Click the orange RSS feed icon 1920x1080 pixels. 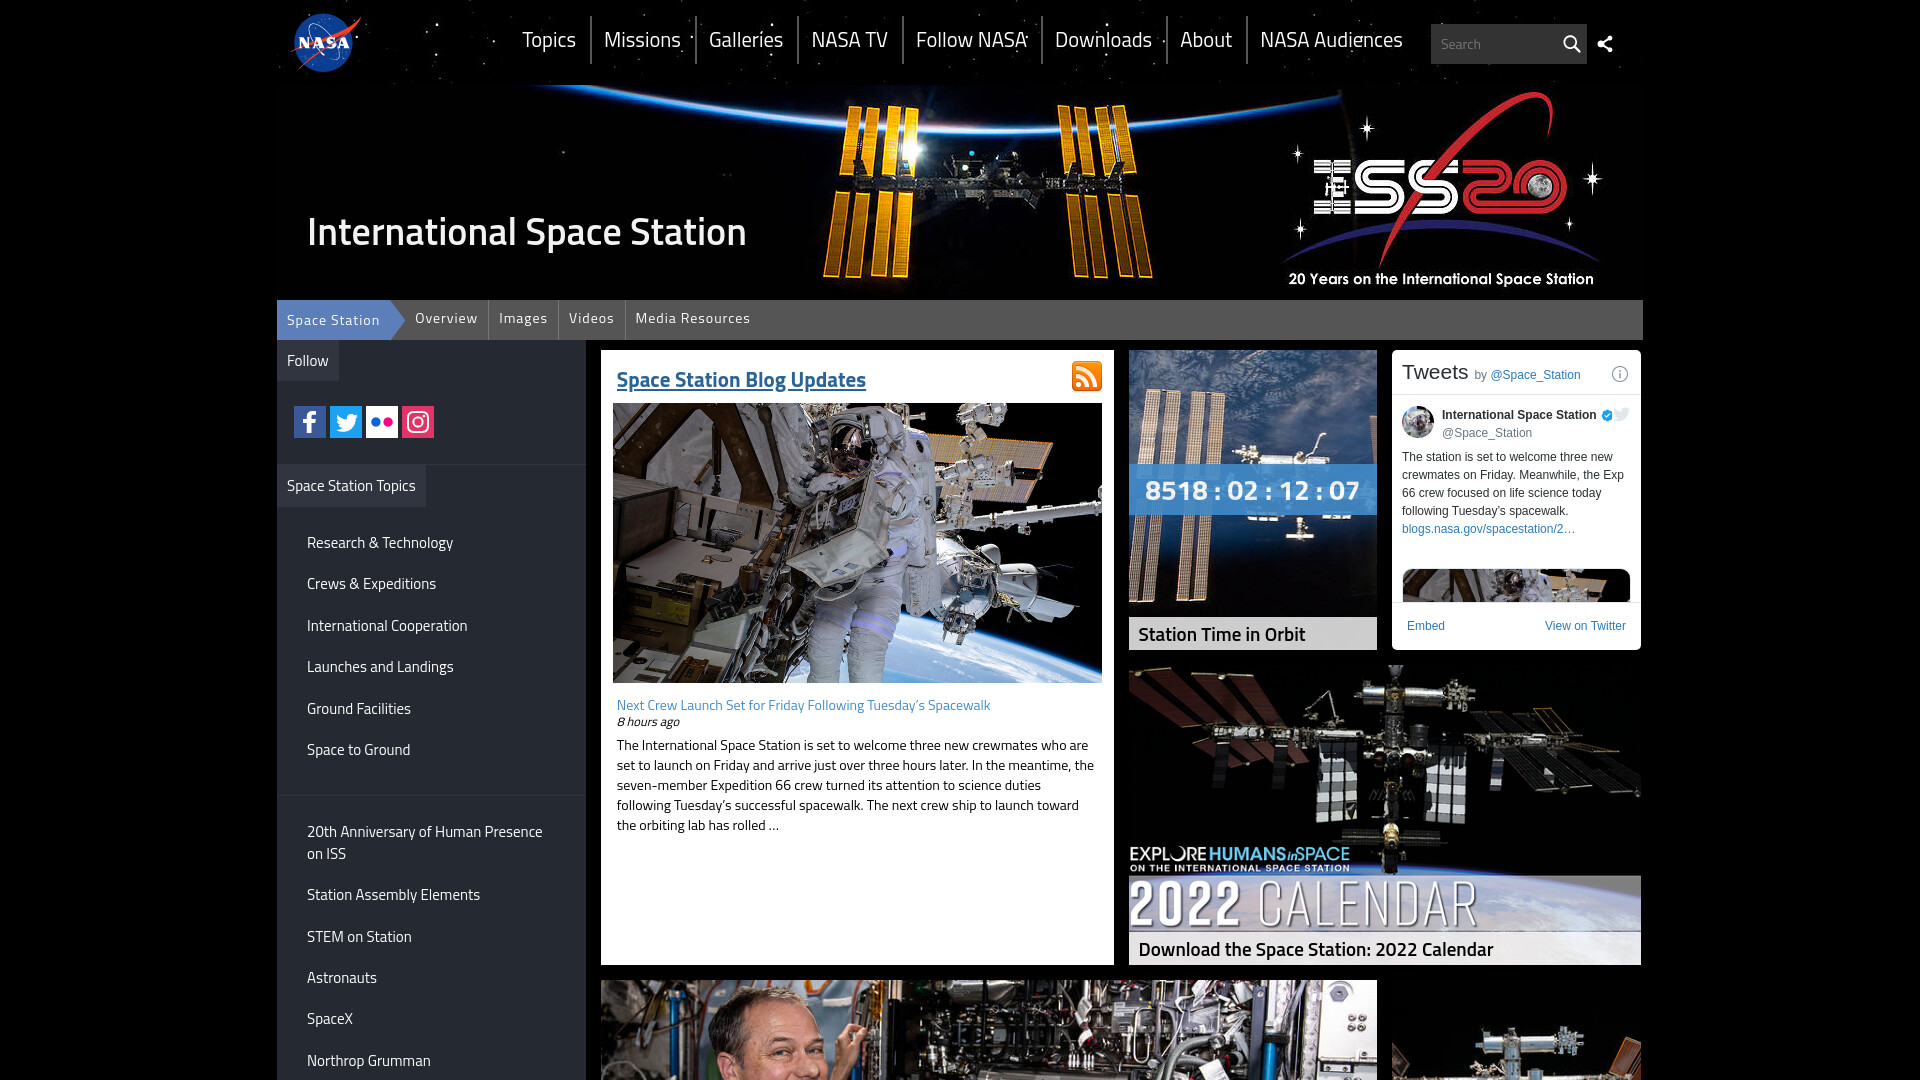click(1087, 376)
